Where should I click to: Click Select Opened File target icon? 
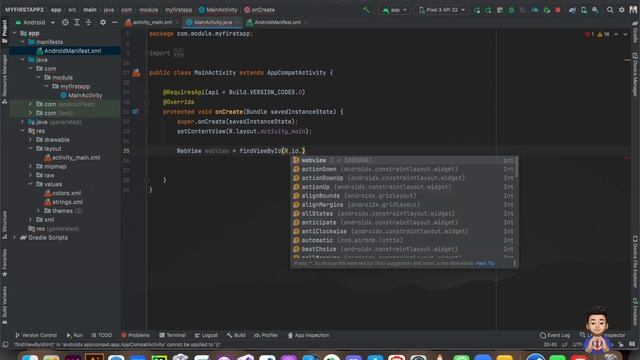[65, 22]
